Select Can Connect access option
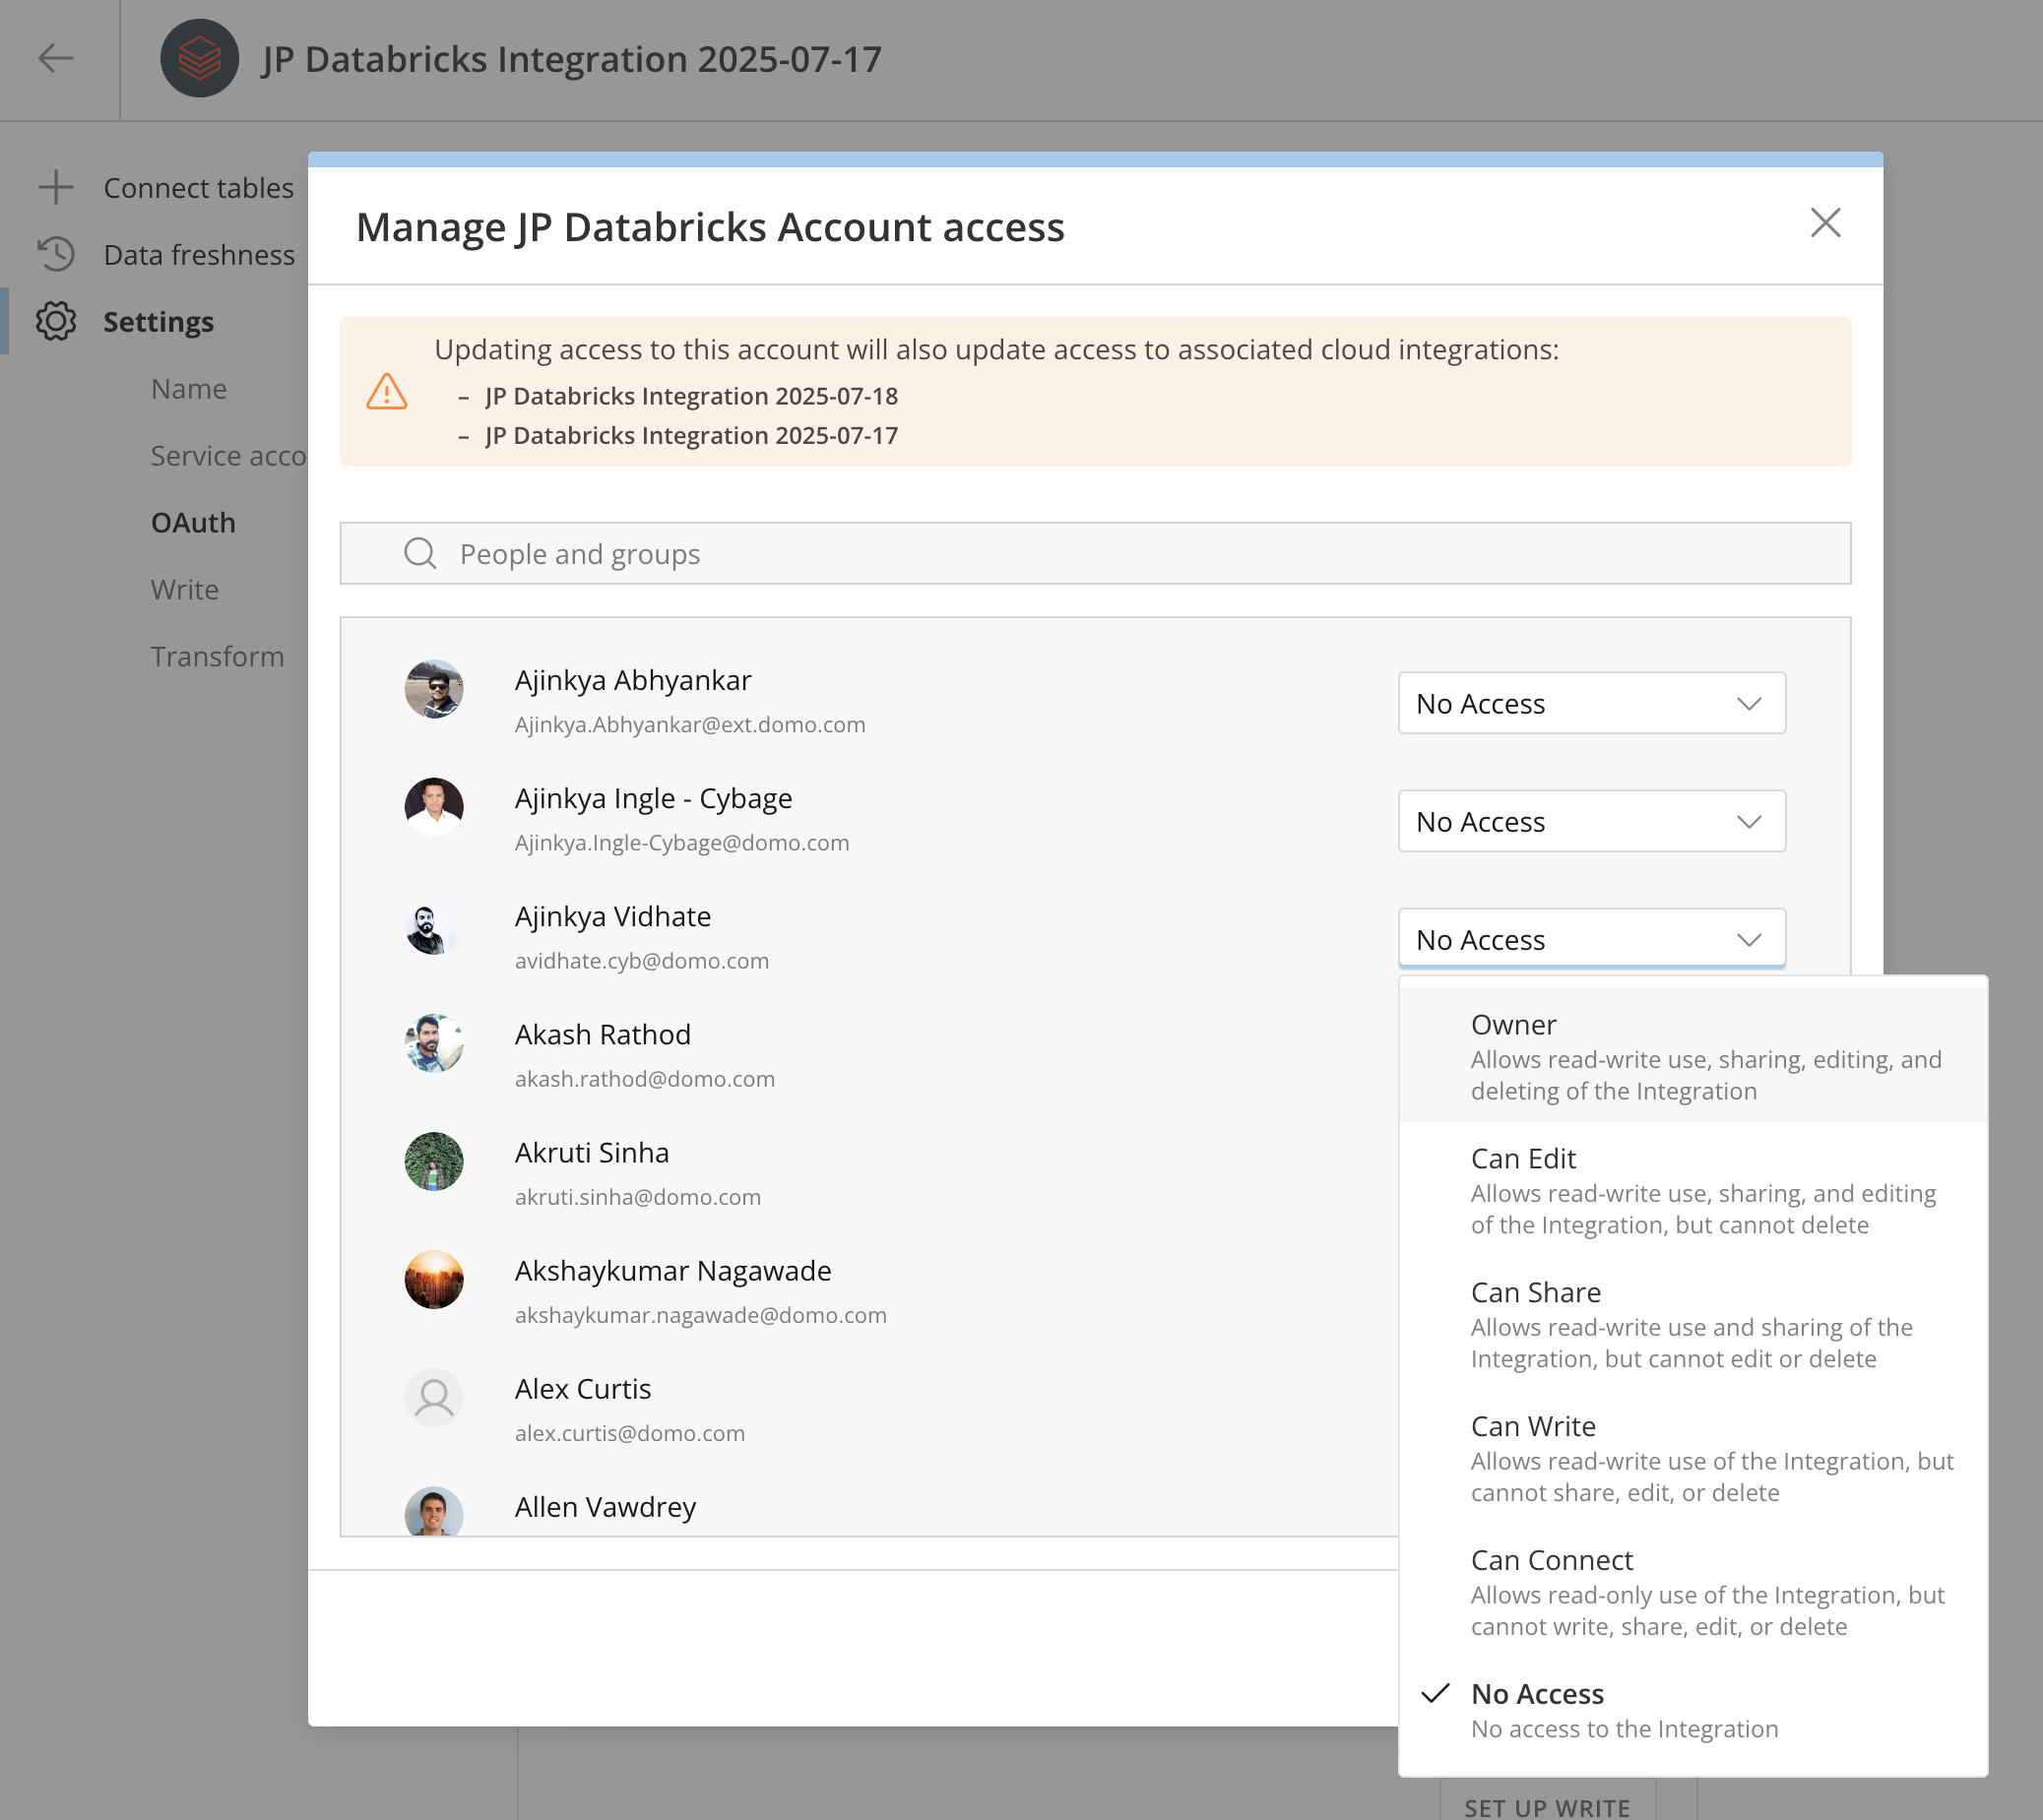The height and width of the screenshot is (1820, 2043). 1693,1592
